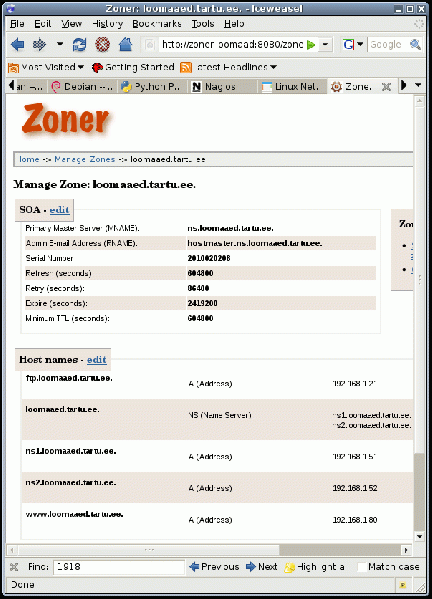The width and height of the screenshot is (432, 599).
Task: Open the address bar history dropdown
Action: (325, 45)
